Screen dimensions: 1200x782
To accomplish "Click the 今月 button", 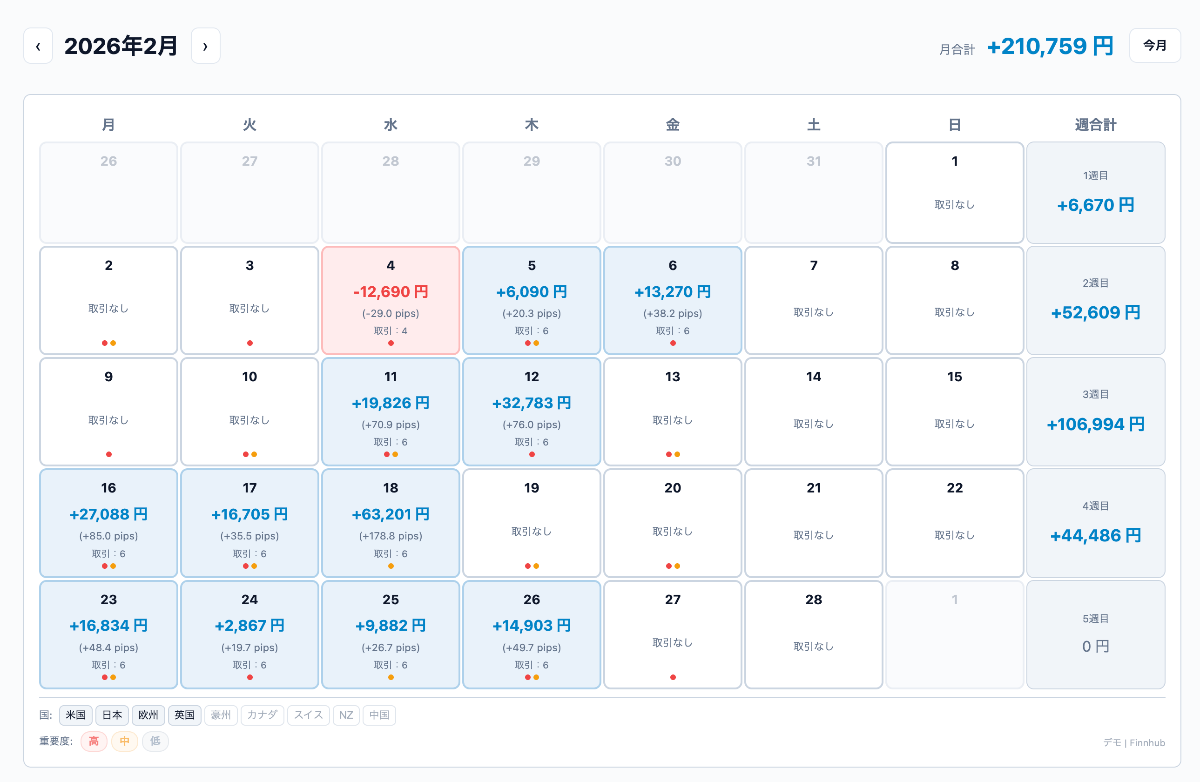I will click(1154, 46).
